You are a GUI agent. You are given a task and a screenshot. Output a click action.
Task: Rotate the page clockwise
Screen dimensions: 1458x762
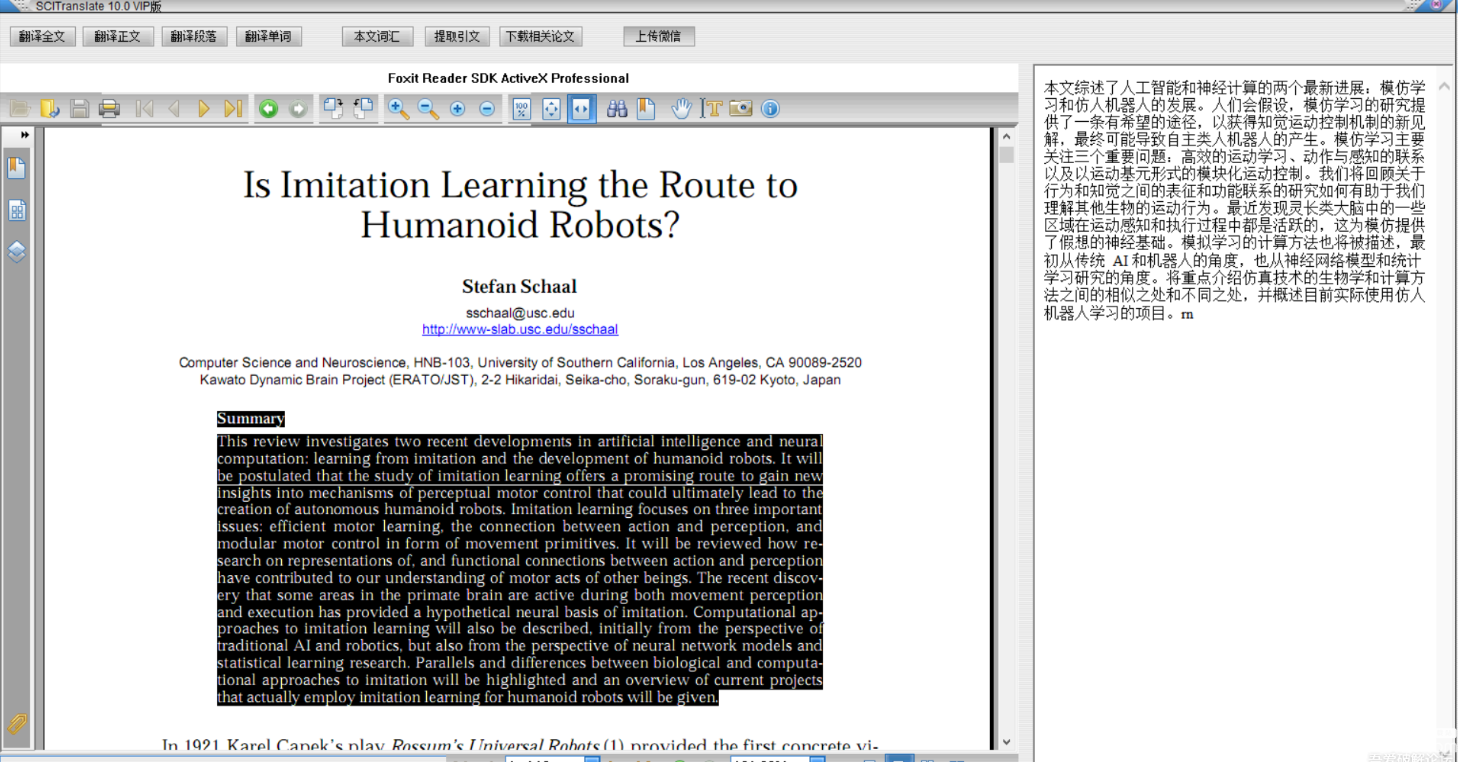[333, 109]
